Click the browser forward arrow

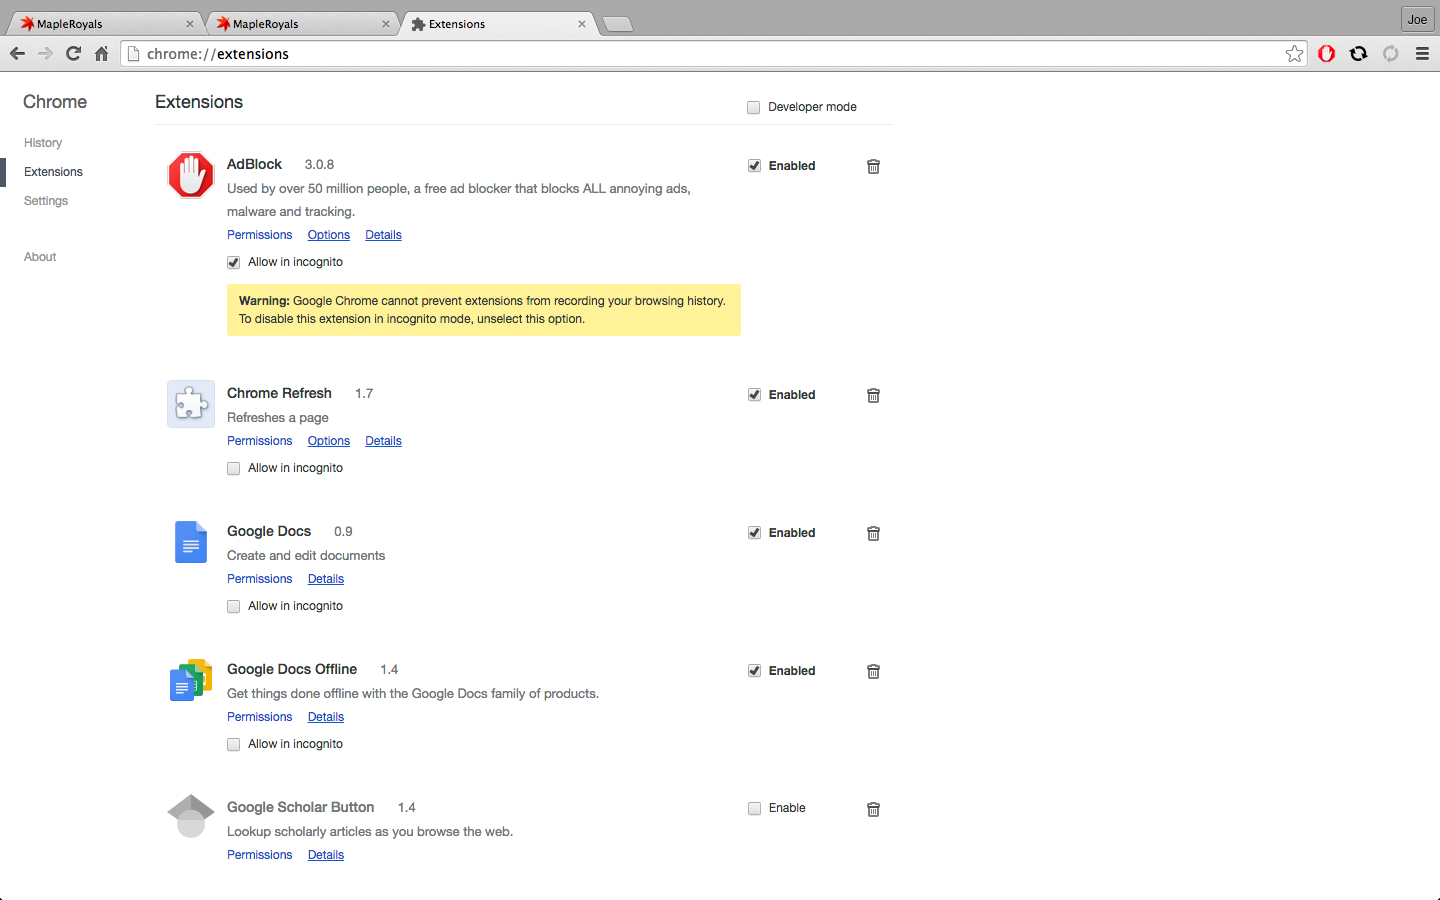(45, 54)
